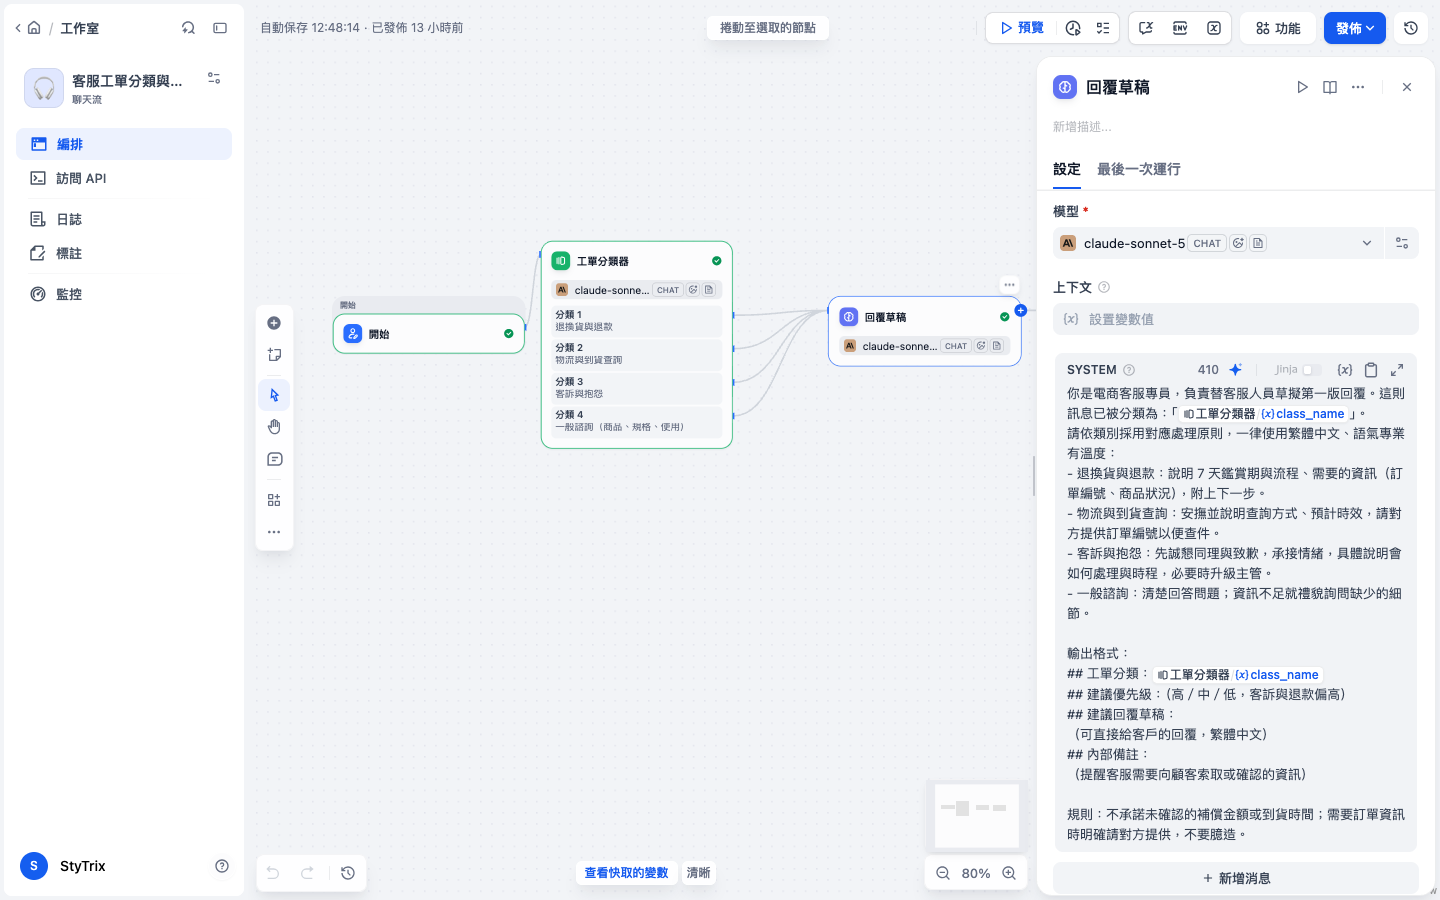Click the 新增消息 button
This screenshot has height=900, width=1440.
tap(1235, 878)
